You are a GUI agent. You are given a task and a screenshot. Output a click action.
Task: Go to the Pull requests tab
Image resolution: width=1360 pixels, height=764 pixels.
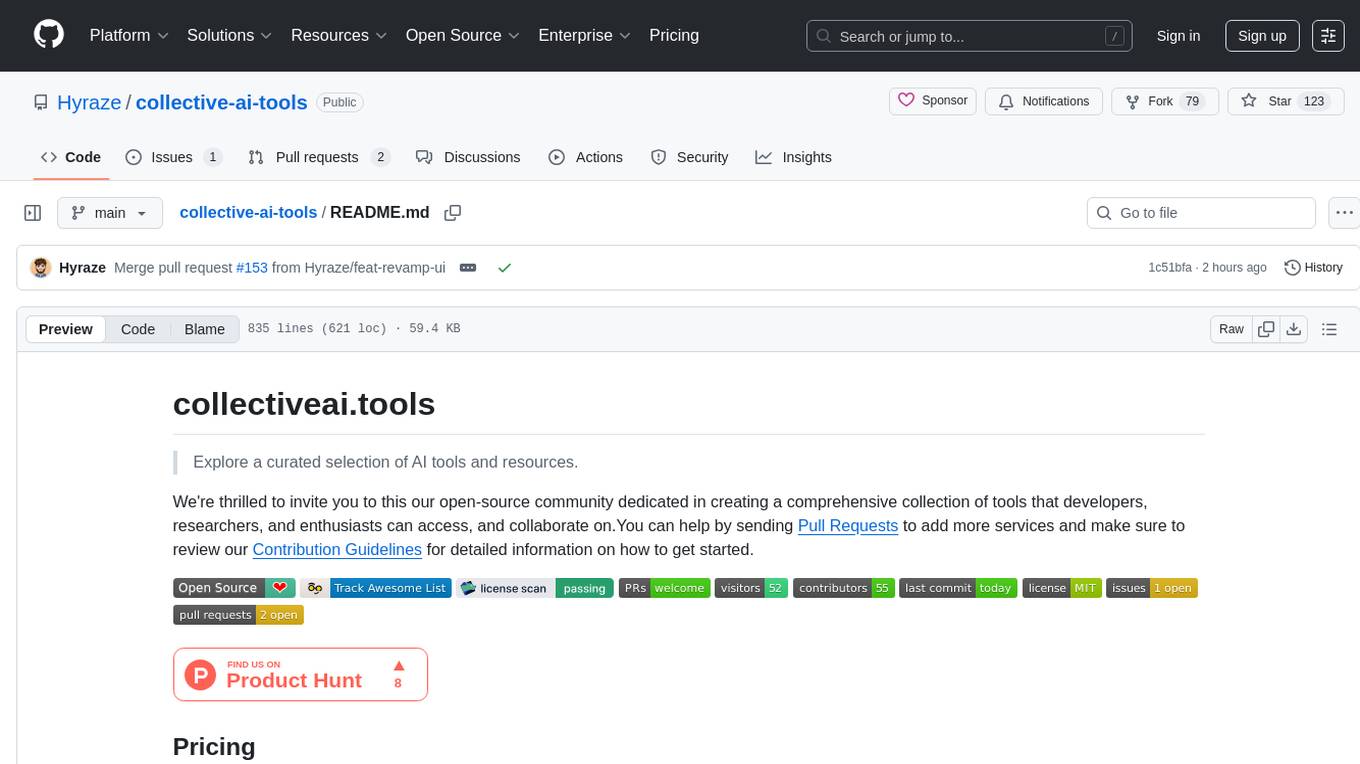coord(319,157)
